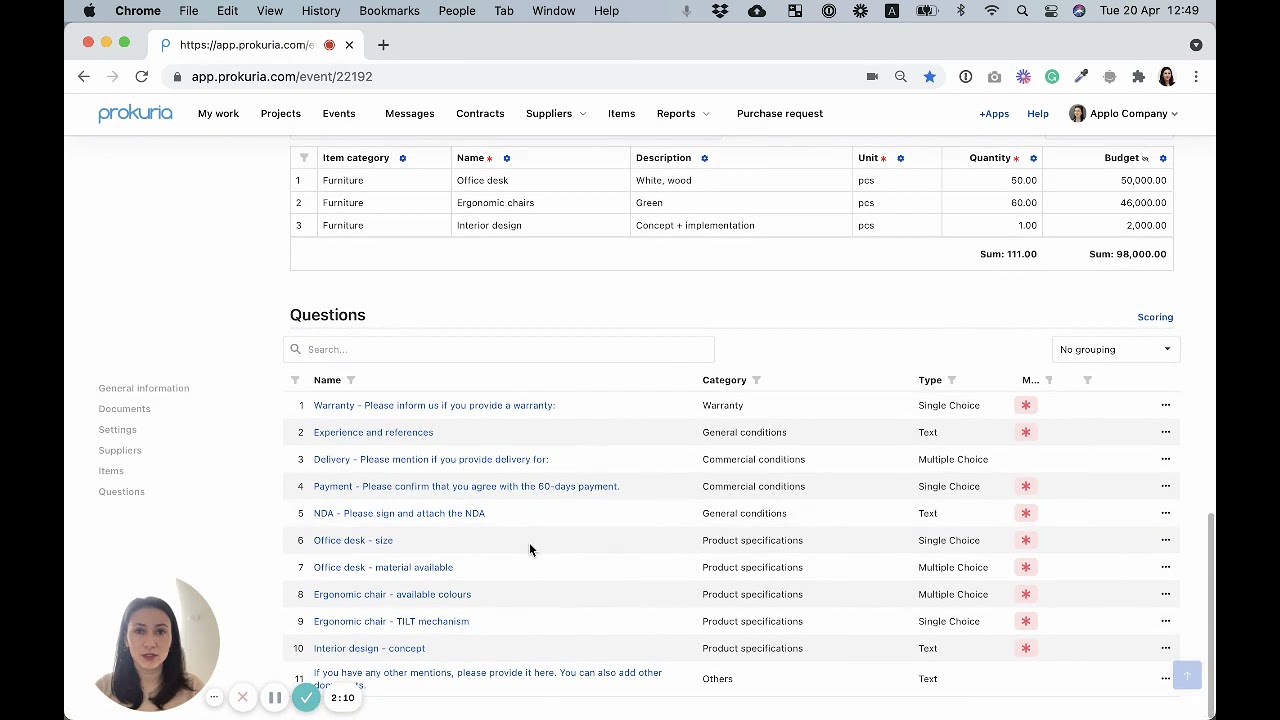Screen dimensions: 1280x720
Task: Open settings gear for Description column
Action: (705, 158)
